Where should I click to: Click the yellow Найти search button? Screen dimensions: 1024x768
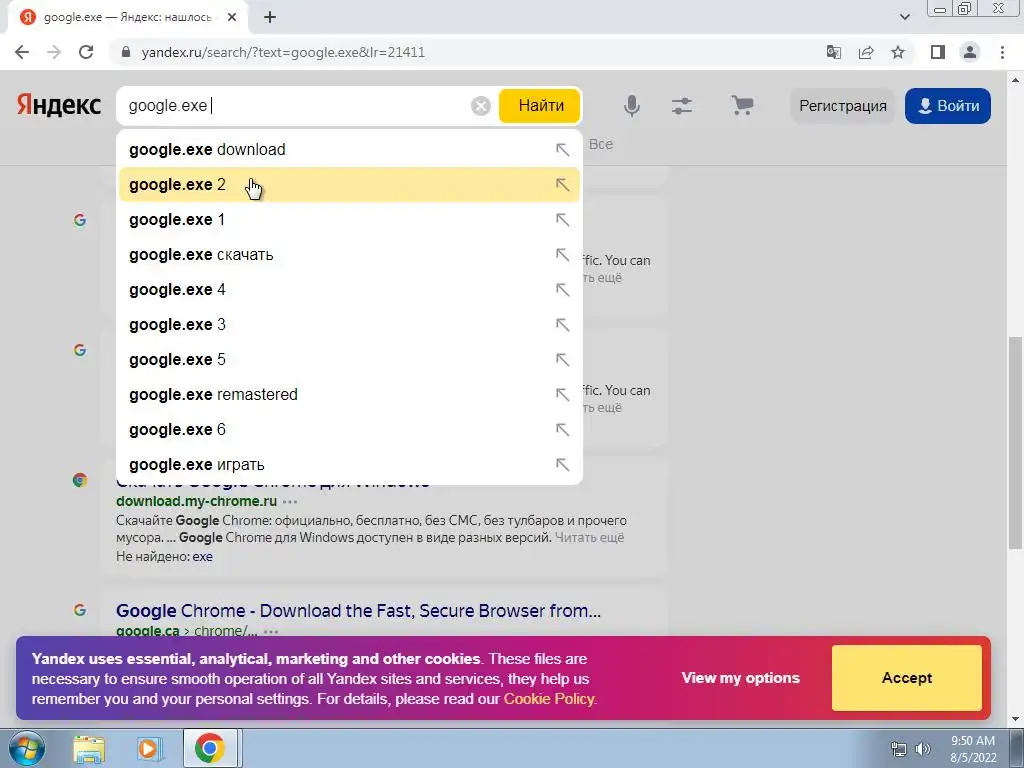(x=539, y=105)
